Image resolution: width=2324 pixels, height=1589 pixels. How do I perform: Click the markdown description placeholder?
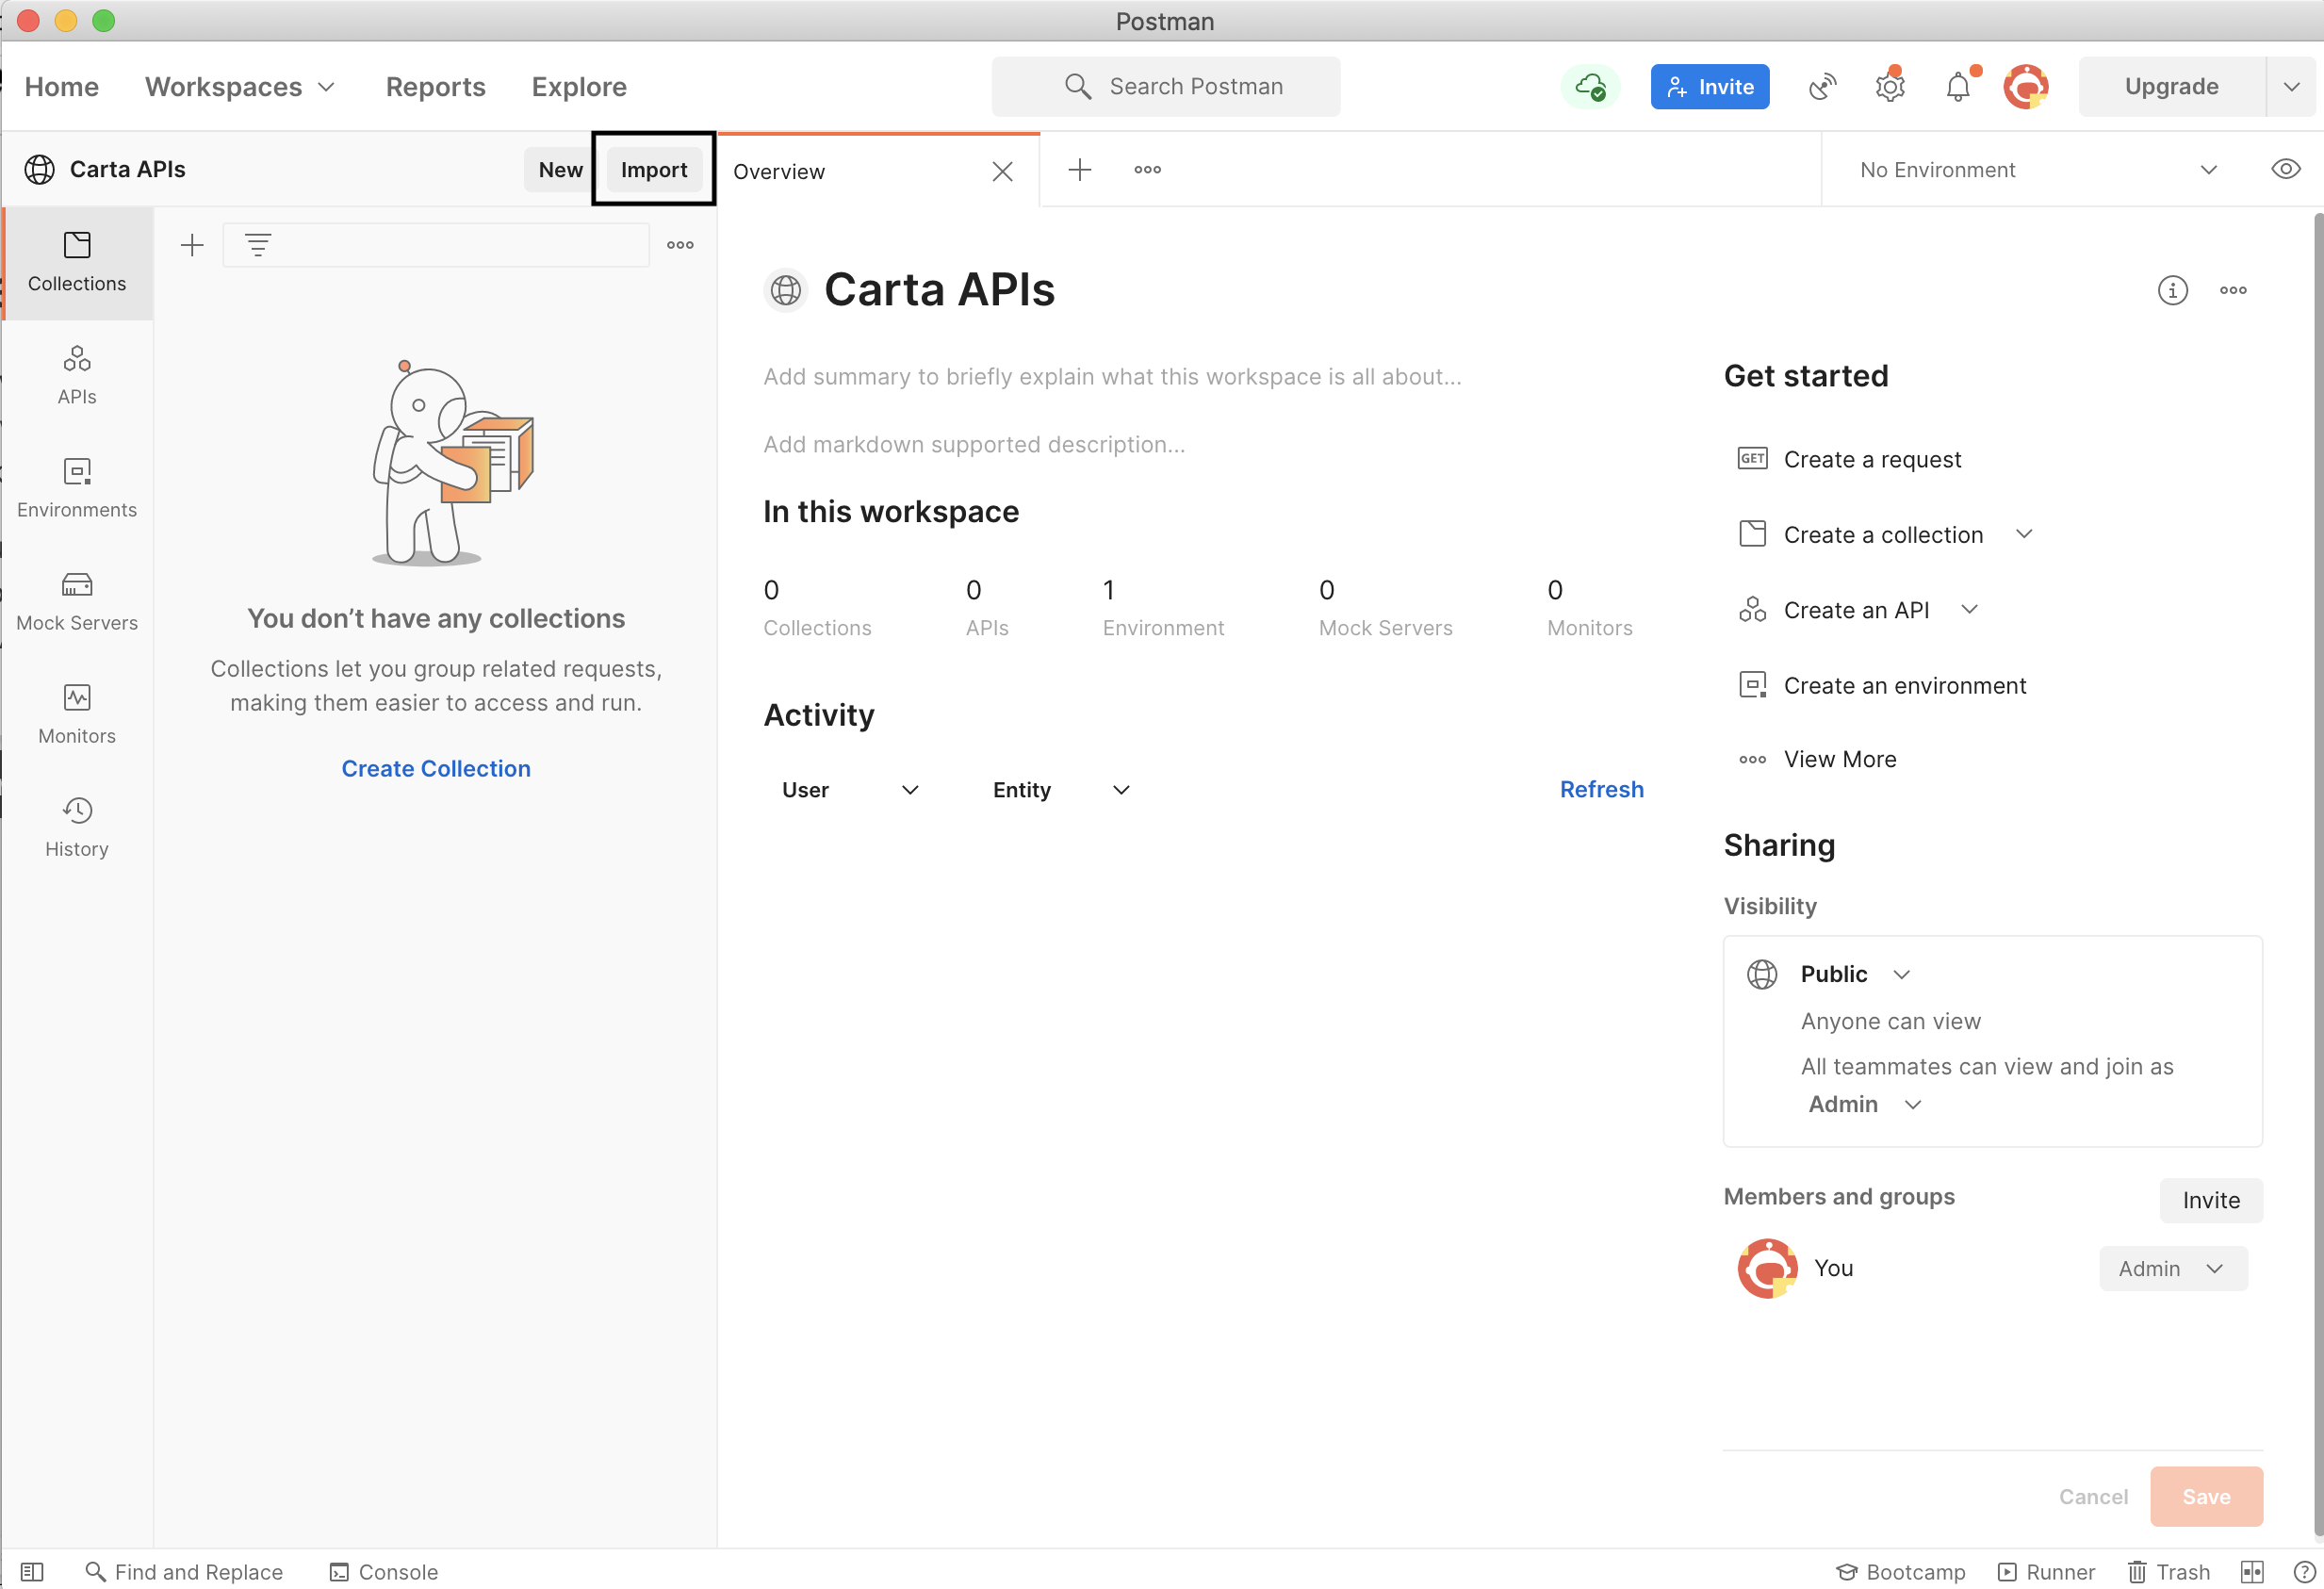tap(974, 445)
